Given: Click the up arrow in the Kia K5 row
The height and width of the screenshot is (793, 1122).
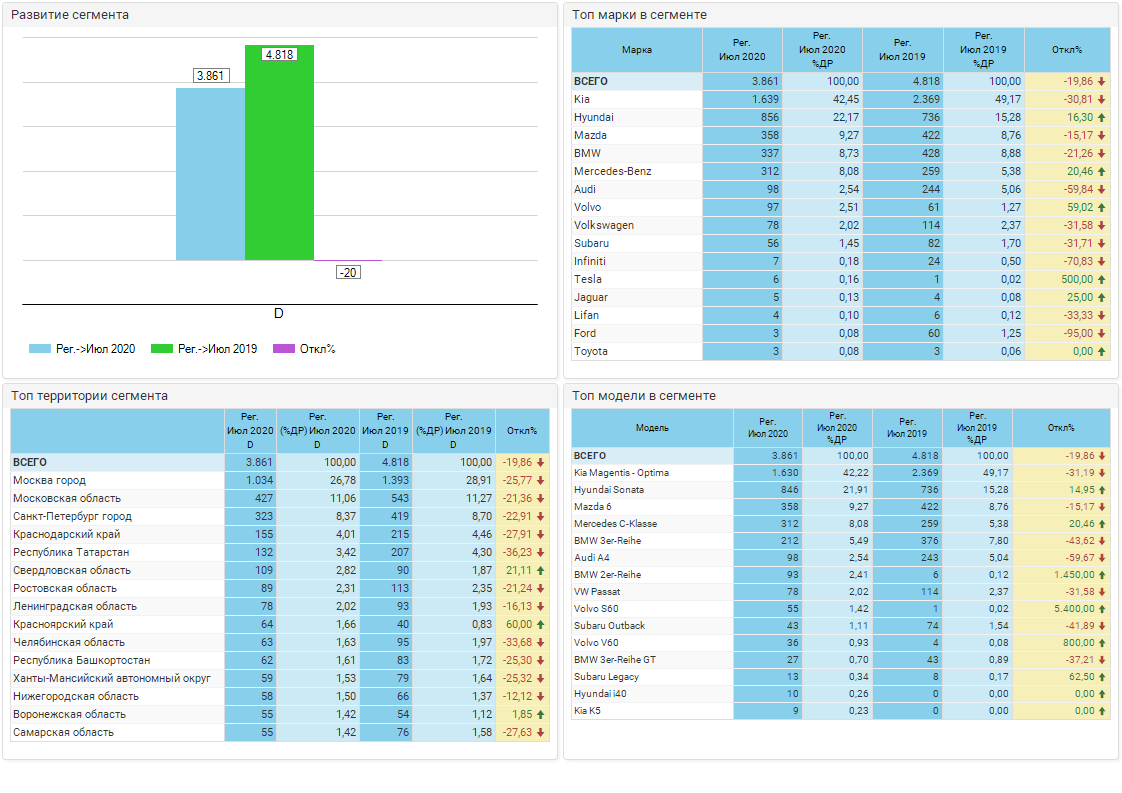Looking at the screenshot, I should [1101, 711].
